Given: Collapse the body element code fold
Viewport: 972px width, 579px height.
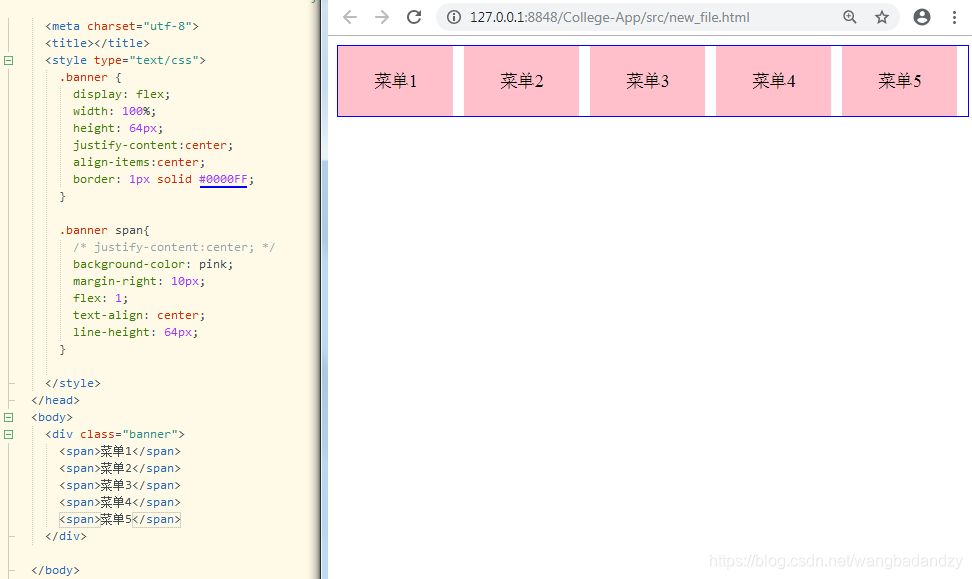Looking at the screenshot, I should point(8,417).
